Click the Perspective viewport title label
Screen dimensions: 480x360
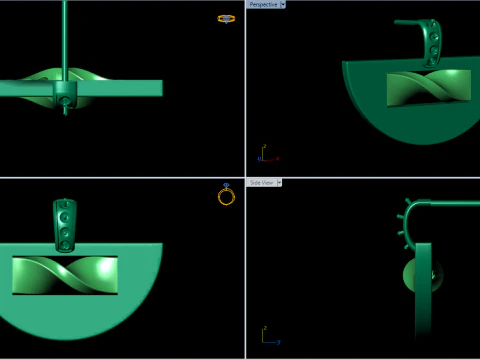tap(263, 5)
